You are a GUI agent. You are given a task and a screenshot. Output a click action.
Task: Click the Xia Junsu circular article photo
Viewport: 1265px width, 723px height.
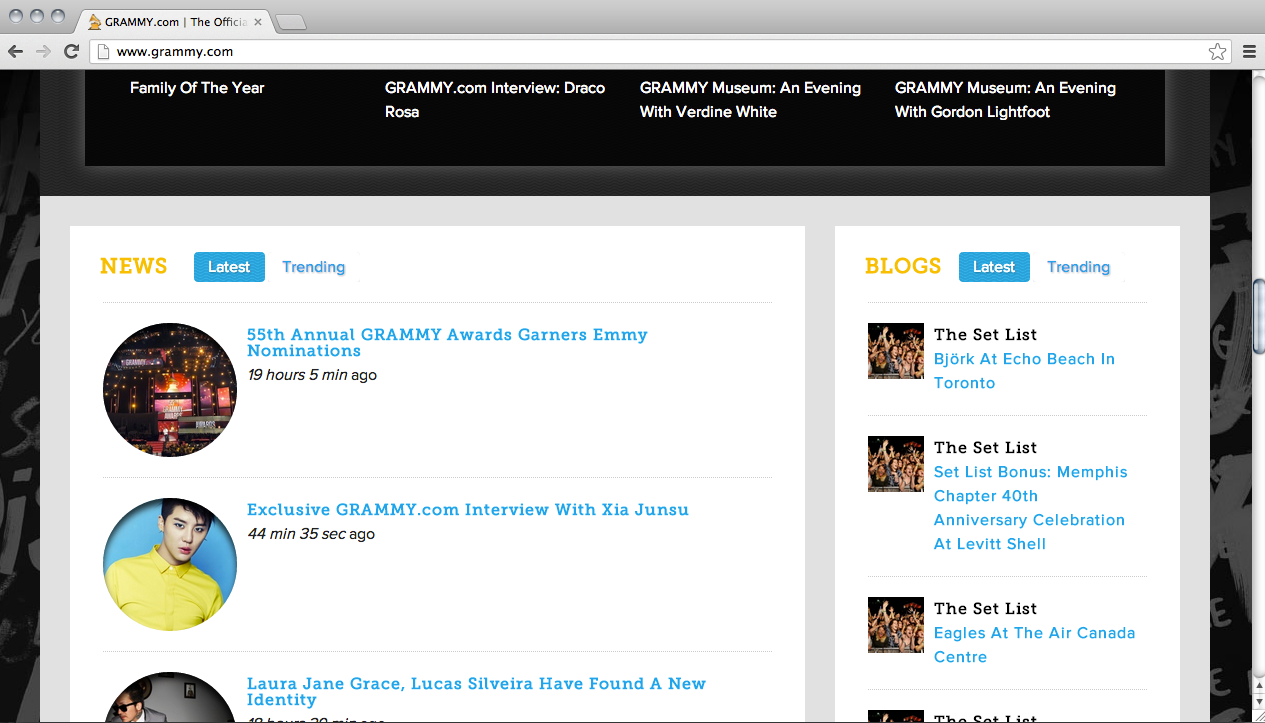169,564
